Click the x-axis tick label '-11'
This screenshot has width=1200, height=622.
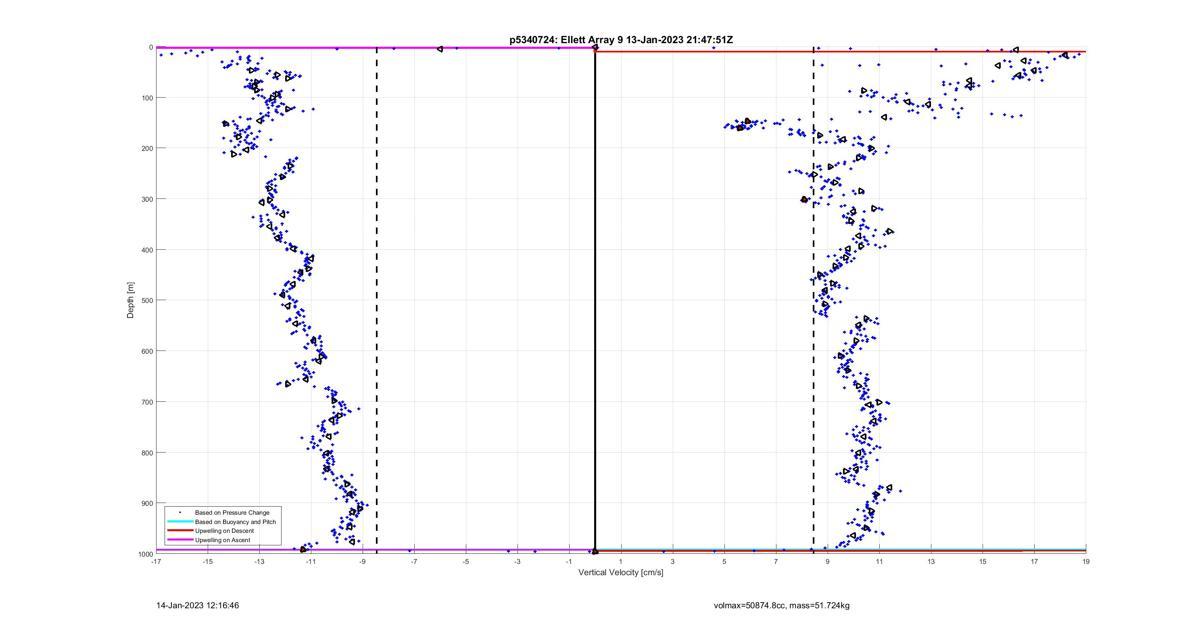311,561
